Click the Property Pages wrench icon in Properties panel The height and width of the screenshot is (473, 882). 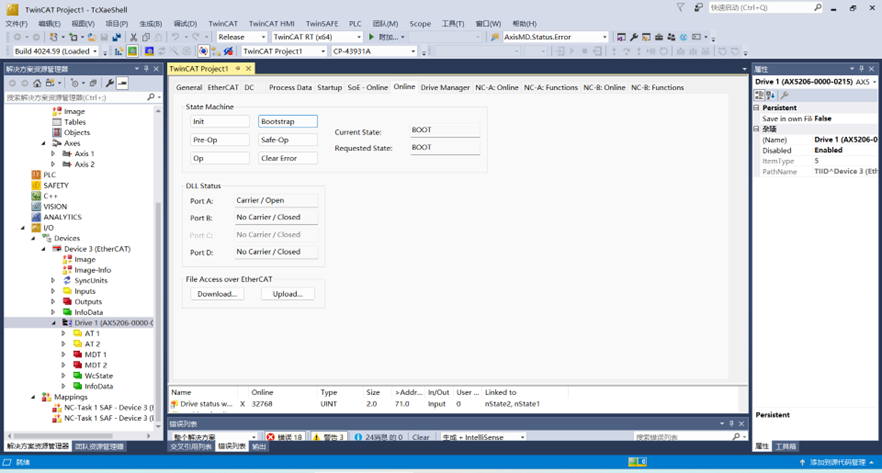[784, 95]
